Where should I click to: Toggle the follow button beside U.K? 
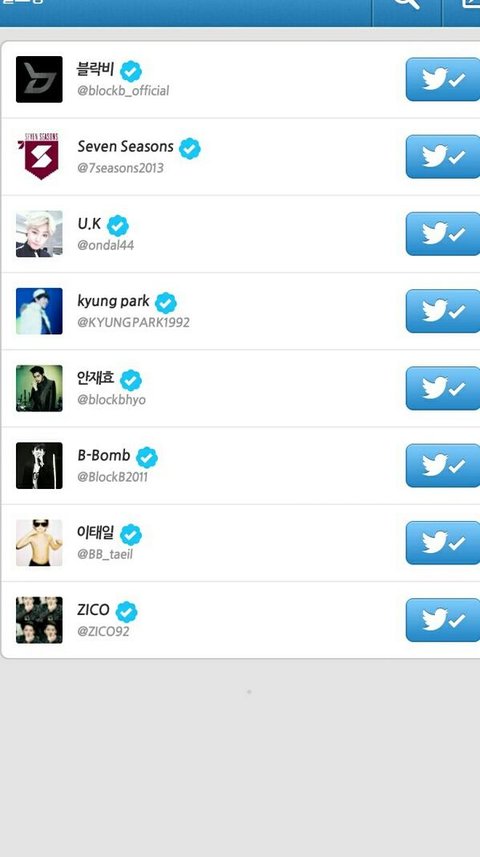coord(443,234)
